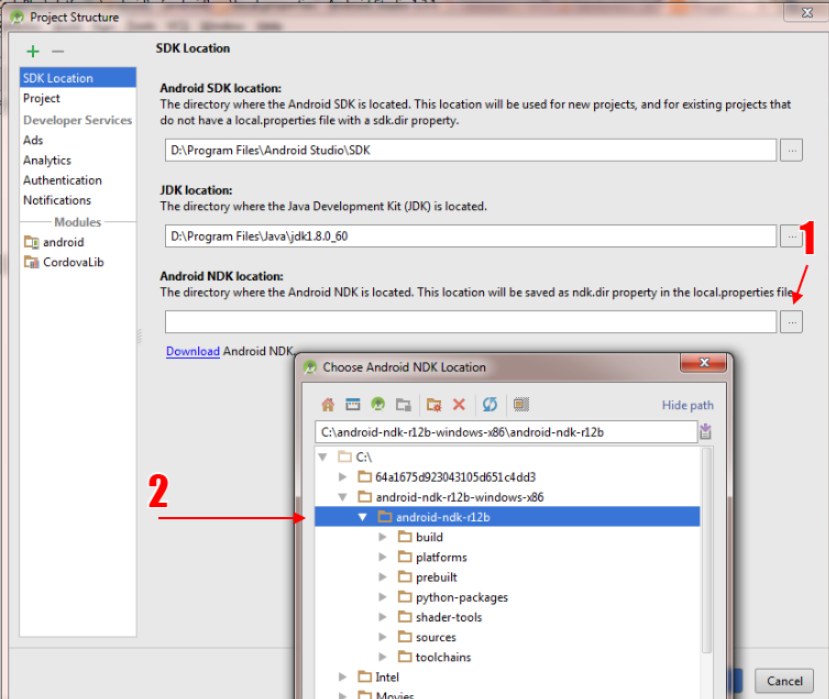829x699 pixels.
Task: Select the toolchains folder
Action: pos(443,657)
